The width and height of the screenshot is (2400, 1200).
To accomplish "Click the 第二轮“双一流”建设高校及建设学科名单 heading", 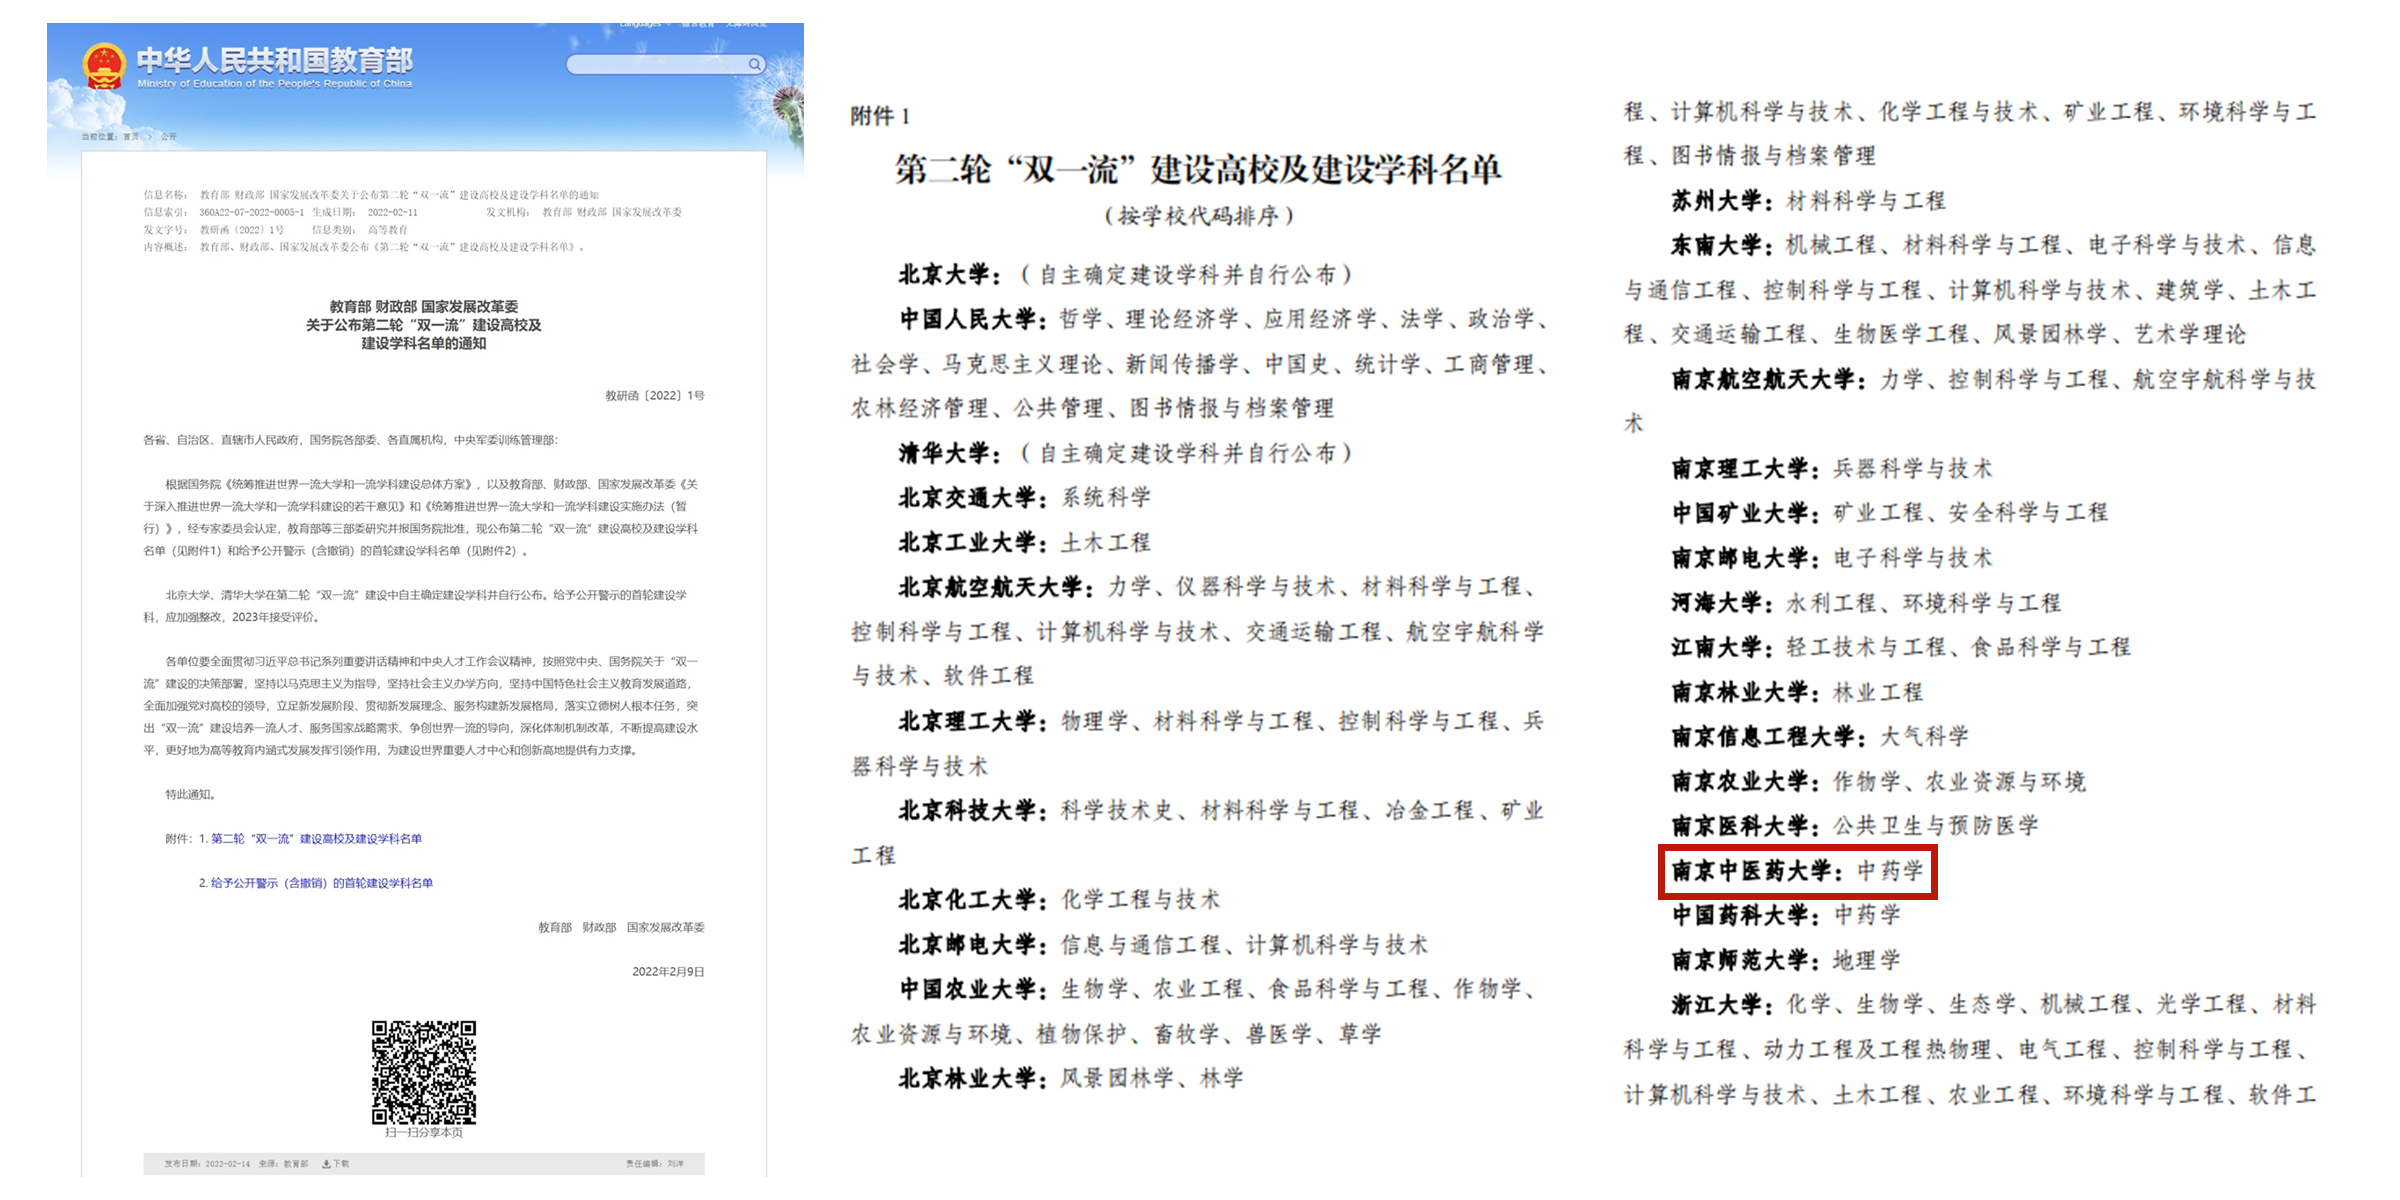I will [1197, 170].
